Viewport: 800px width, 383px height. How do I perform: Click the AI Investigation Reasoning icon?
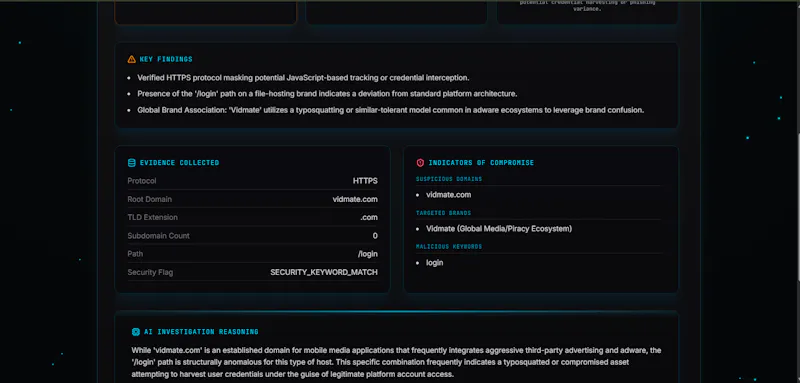click(136, 331)
